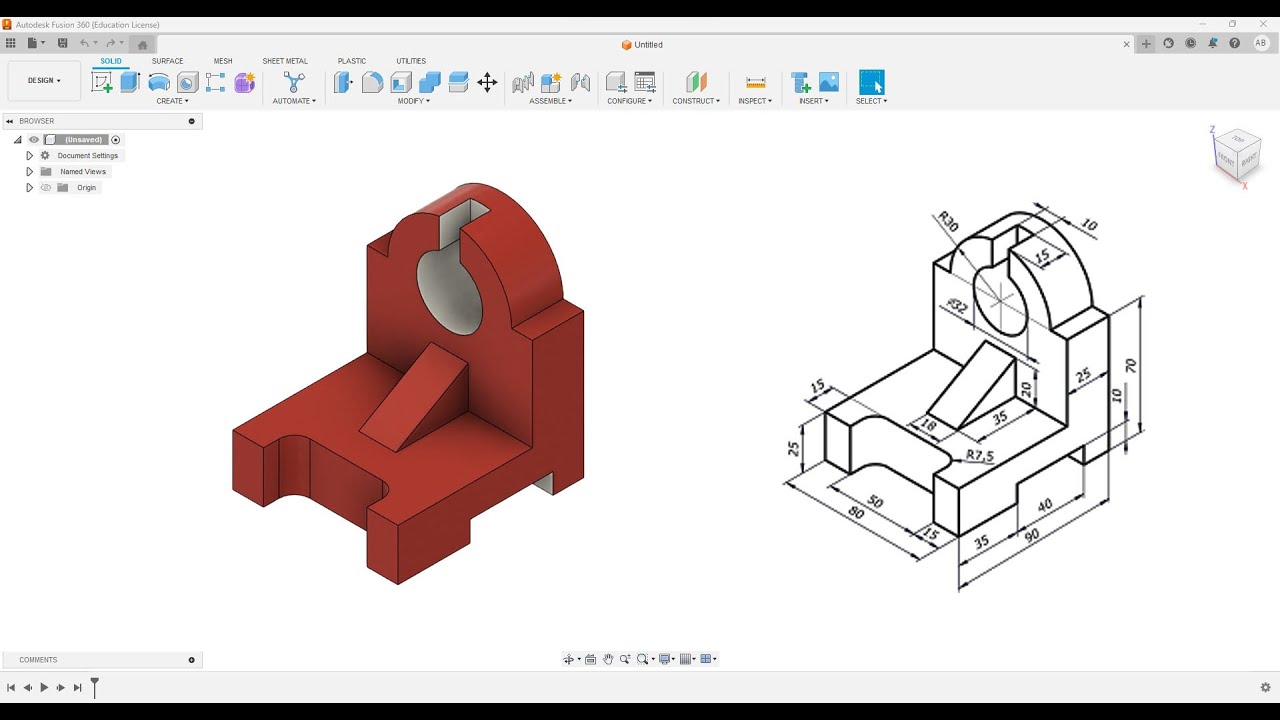Select the Create Form tool

[x=245, y=83]
